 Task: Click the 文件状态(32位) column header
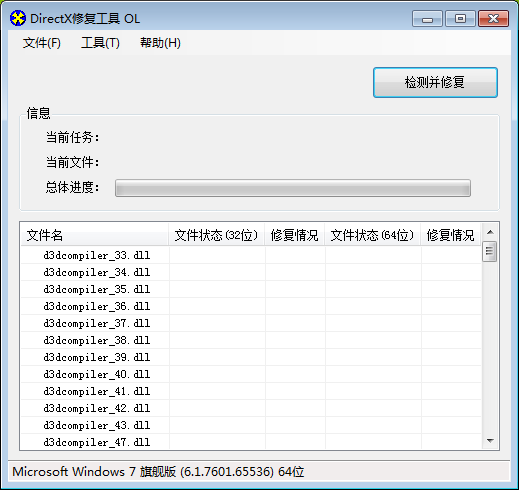coord(217,235)
